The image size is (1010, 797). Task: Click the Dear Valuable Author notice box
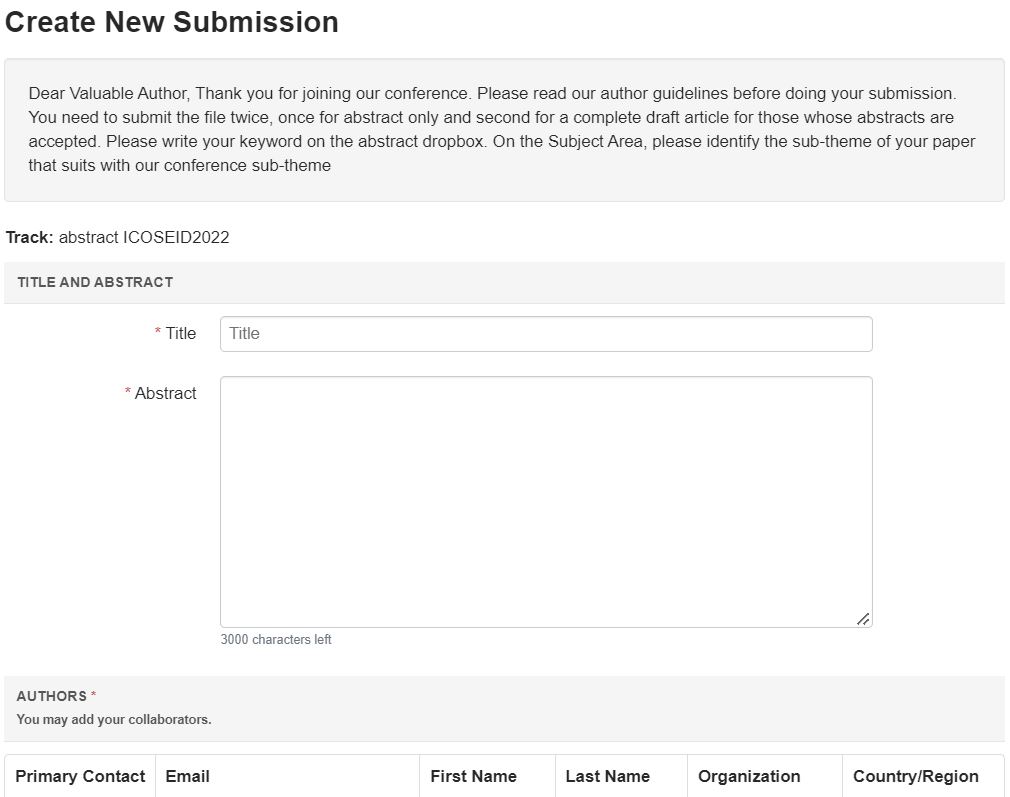tap(503, 130)
